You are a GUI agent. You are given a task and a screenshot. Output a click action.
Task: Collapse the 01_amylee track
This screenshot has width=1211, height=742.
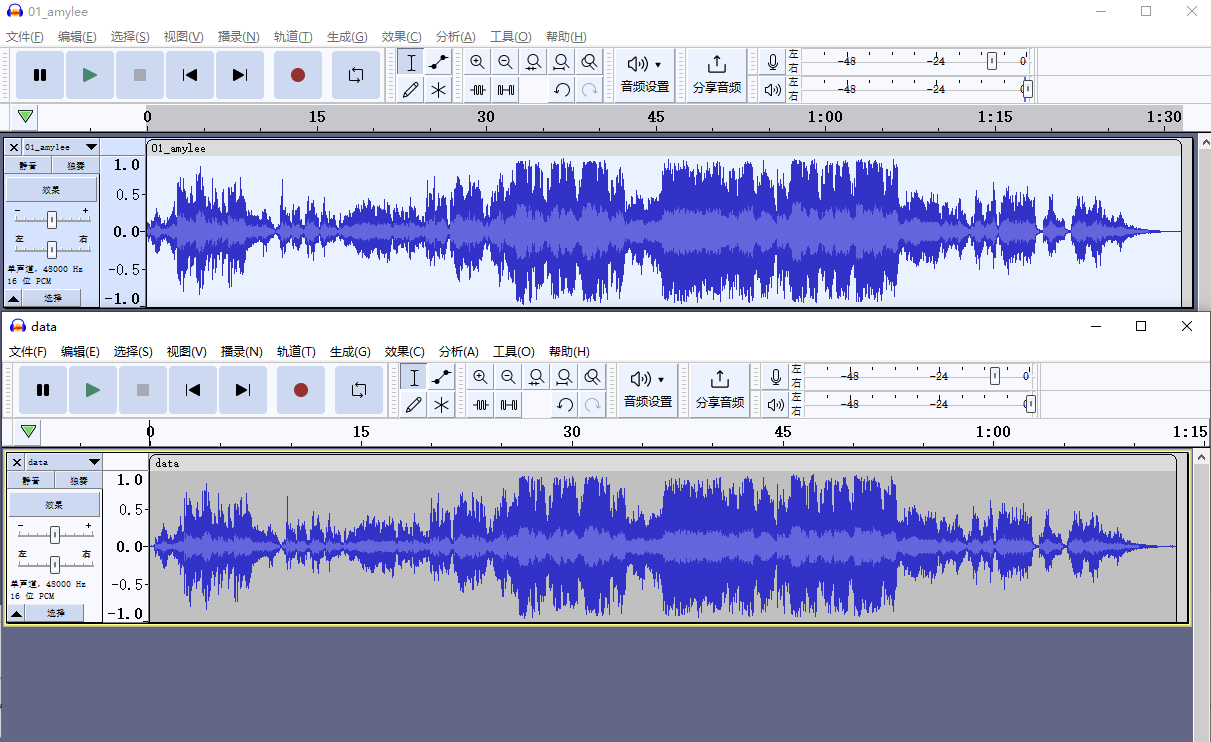14,298
